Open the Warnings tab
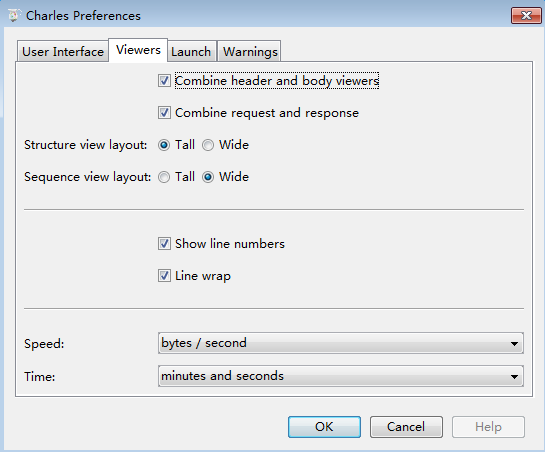 click(250, 51)
